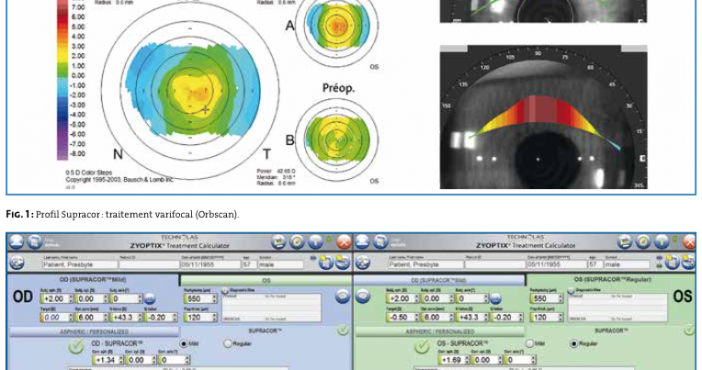The image size is (702, 370).
Task: Click the large green checkmark beside OD - SUPRACOR
Action: (76, 346)
